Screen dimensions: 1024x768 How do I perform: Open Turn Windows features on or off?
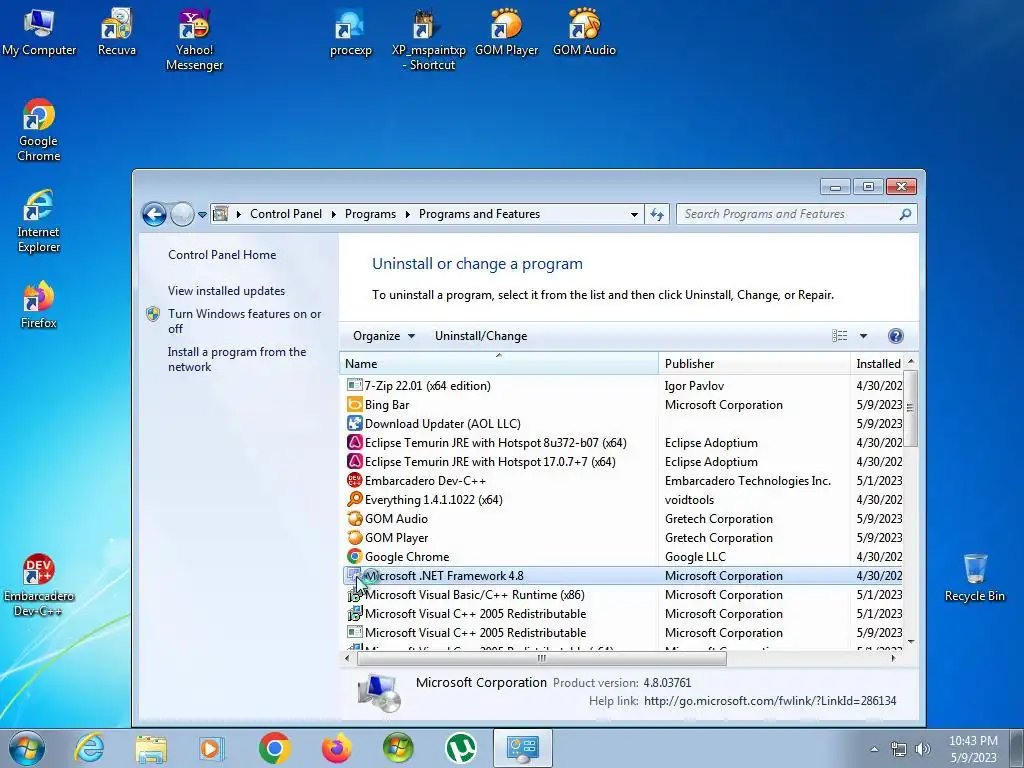pos(244,321)
